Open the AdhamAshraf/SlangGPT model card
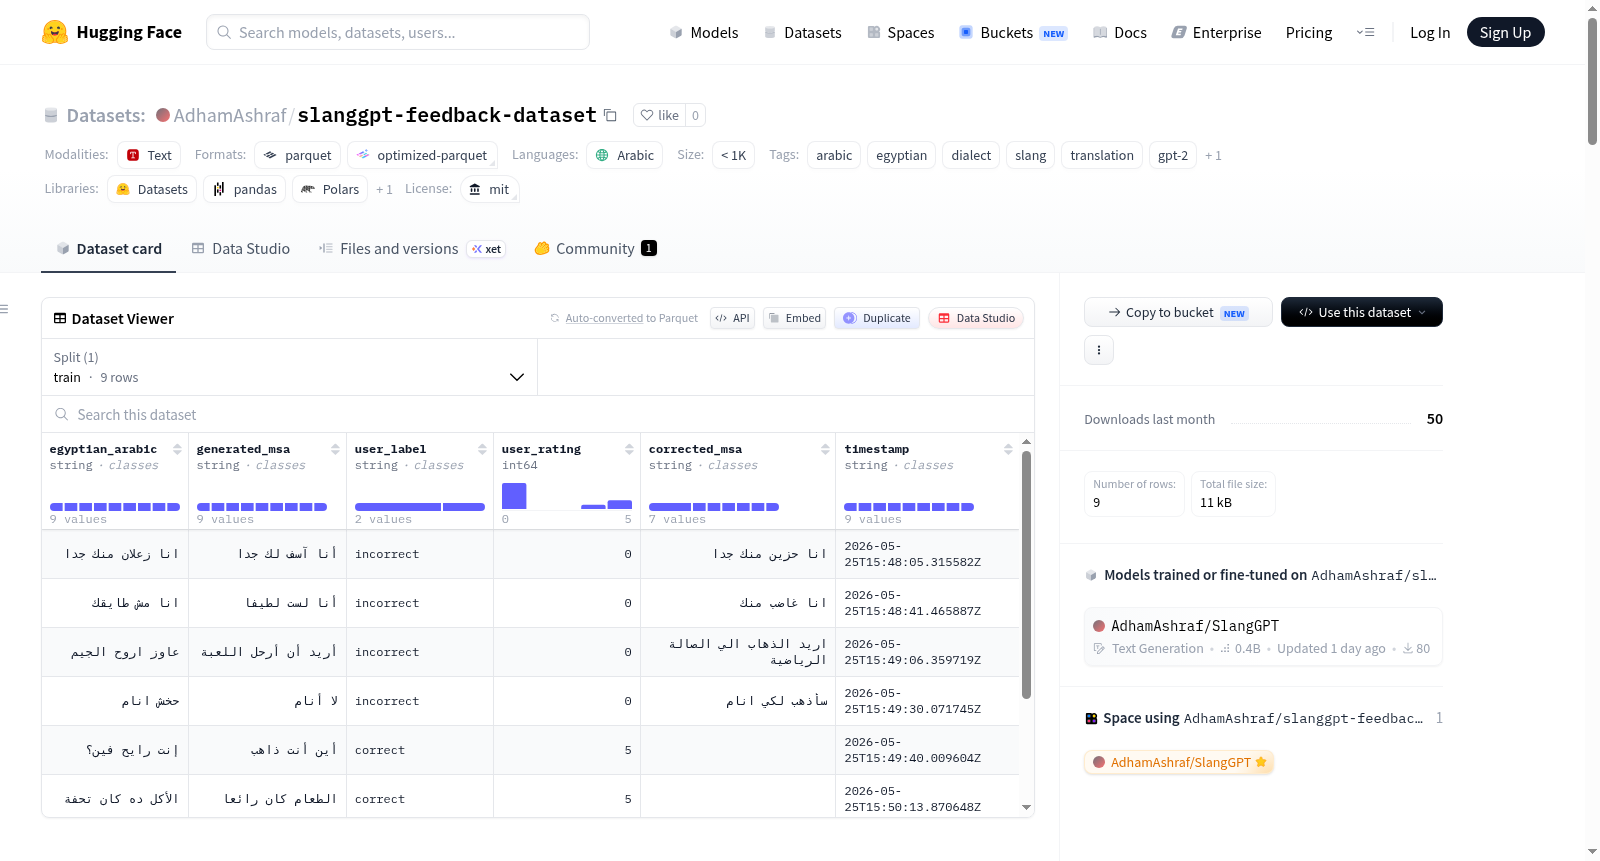The height and width of the screenshot is (861, 1600). pyautogui.click(x=1263, y=636)
